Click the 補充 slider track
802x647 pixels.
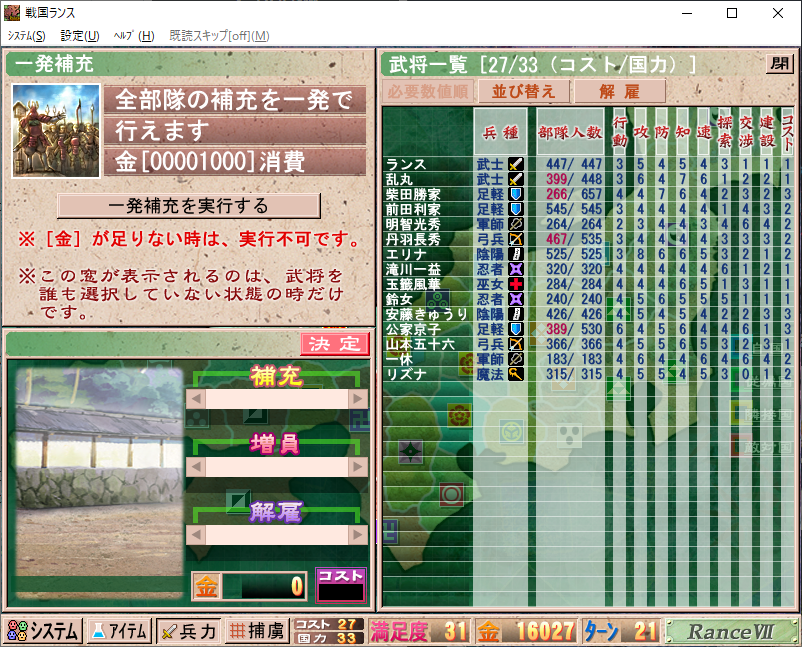[x=277, y=399]
